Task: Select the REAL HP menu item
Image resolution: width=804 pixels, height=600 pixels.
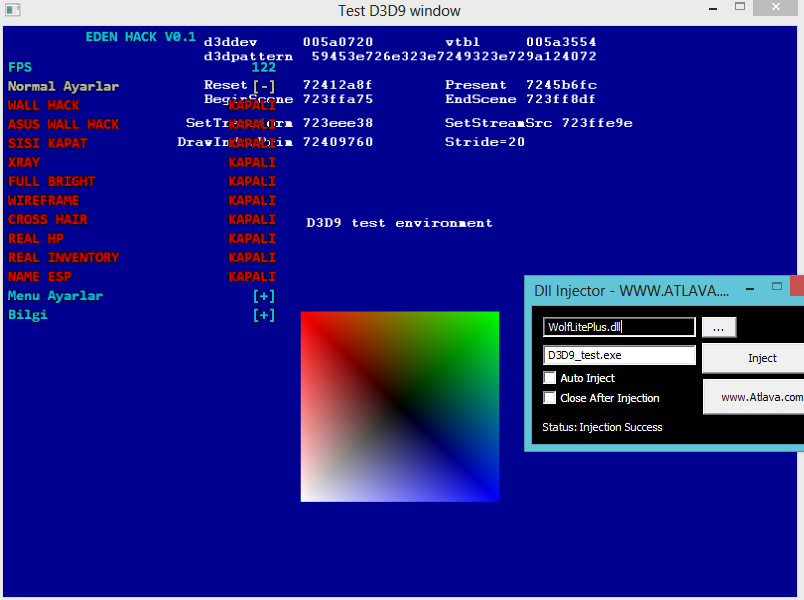Action: tap(36, 238)
